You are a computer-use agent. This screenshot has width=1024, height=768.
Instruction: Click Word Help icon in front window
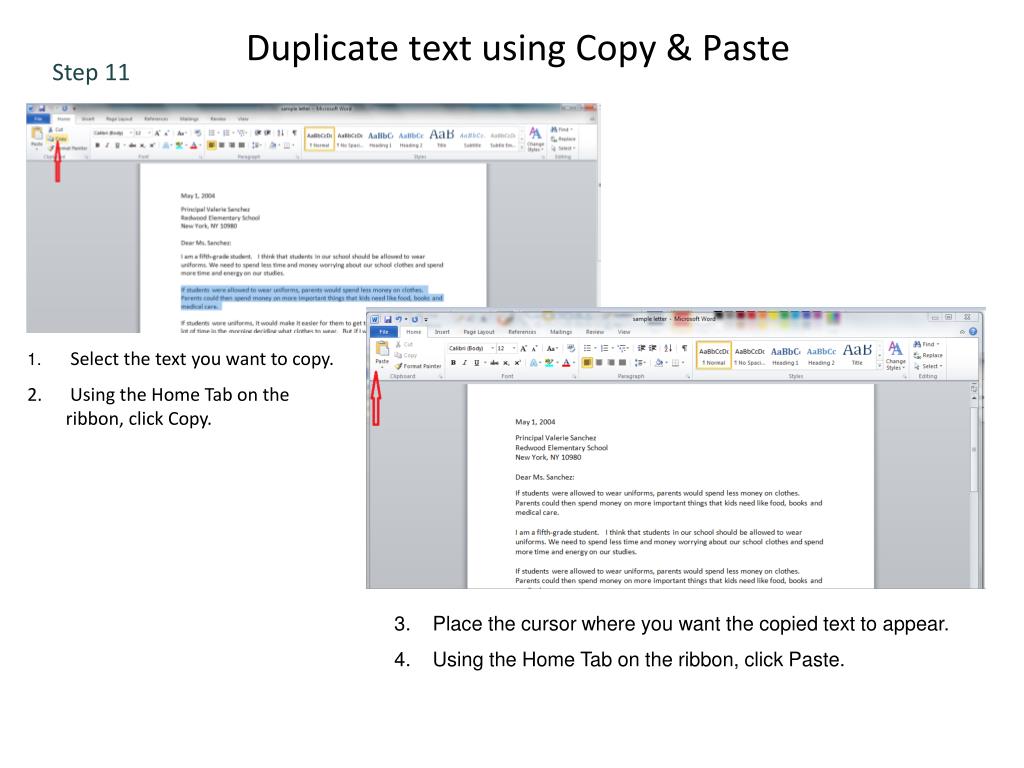[973, 331]
